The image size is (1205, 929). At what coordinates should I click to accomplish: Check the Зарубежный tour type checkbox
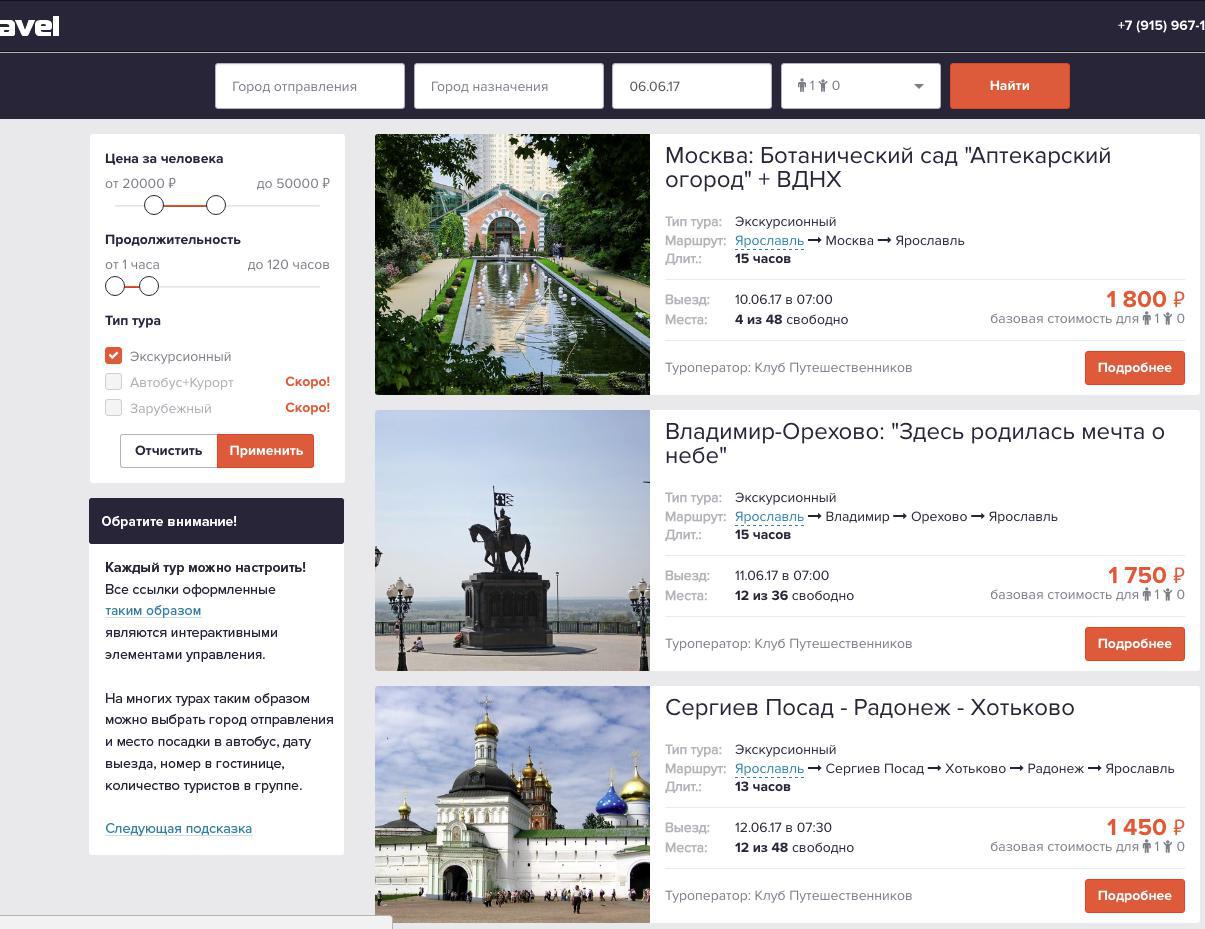click(x=113, y=407)
